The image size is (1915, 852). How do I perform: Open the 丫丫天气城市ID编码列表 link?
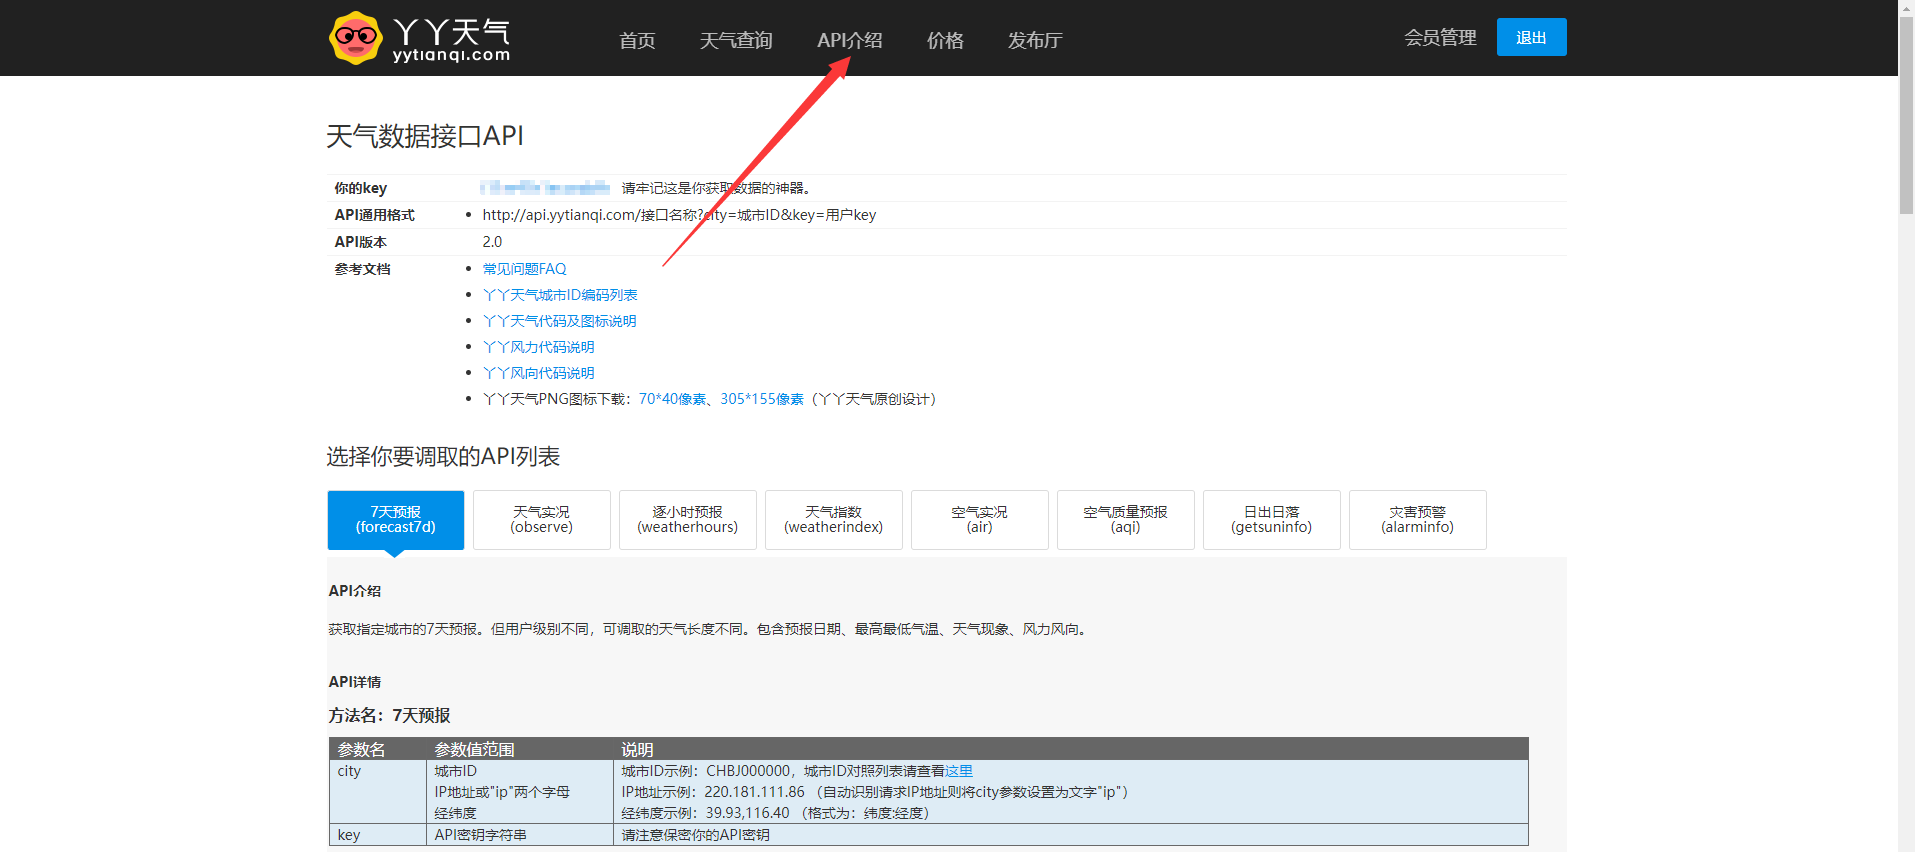pyautogui.click(x=560, y=295)
